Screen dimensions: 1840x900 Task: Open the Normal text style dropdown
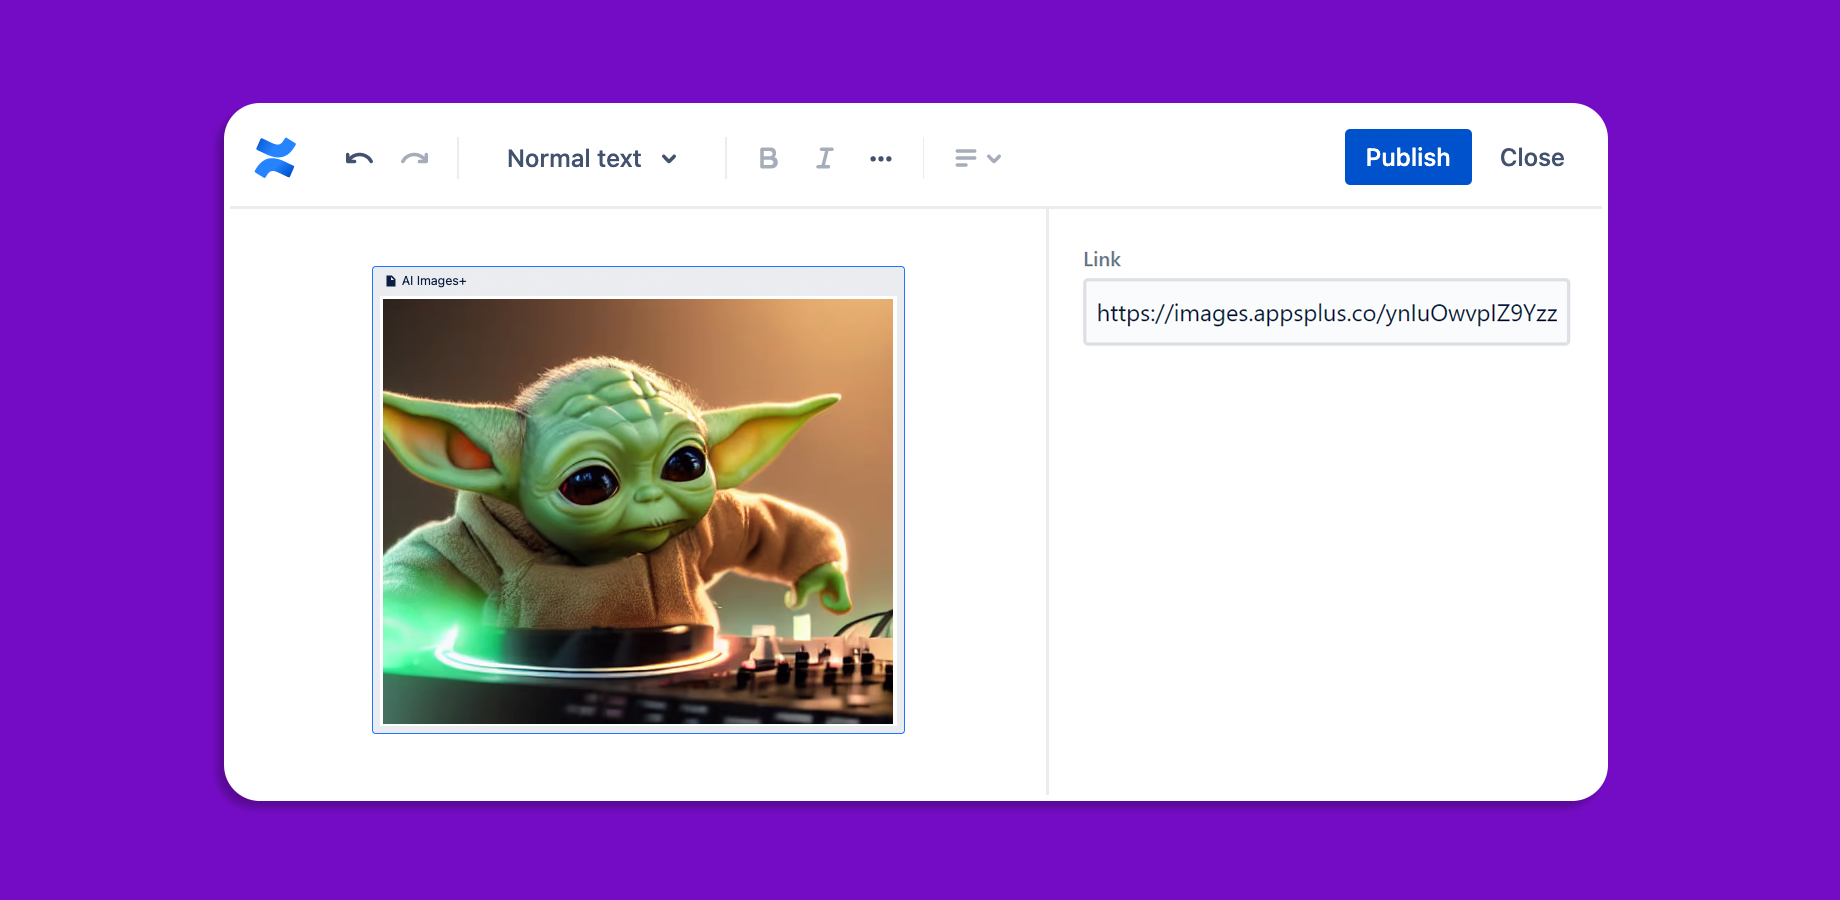point(592,158)
